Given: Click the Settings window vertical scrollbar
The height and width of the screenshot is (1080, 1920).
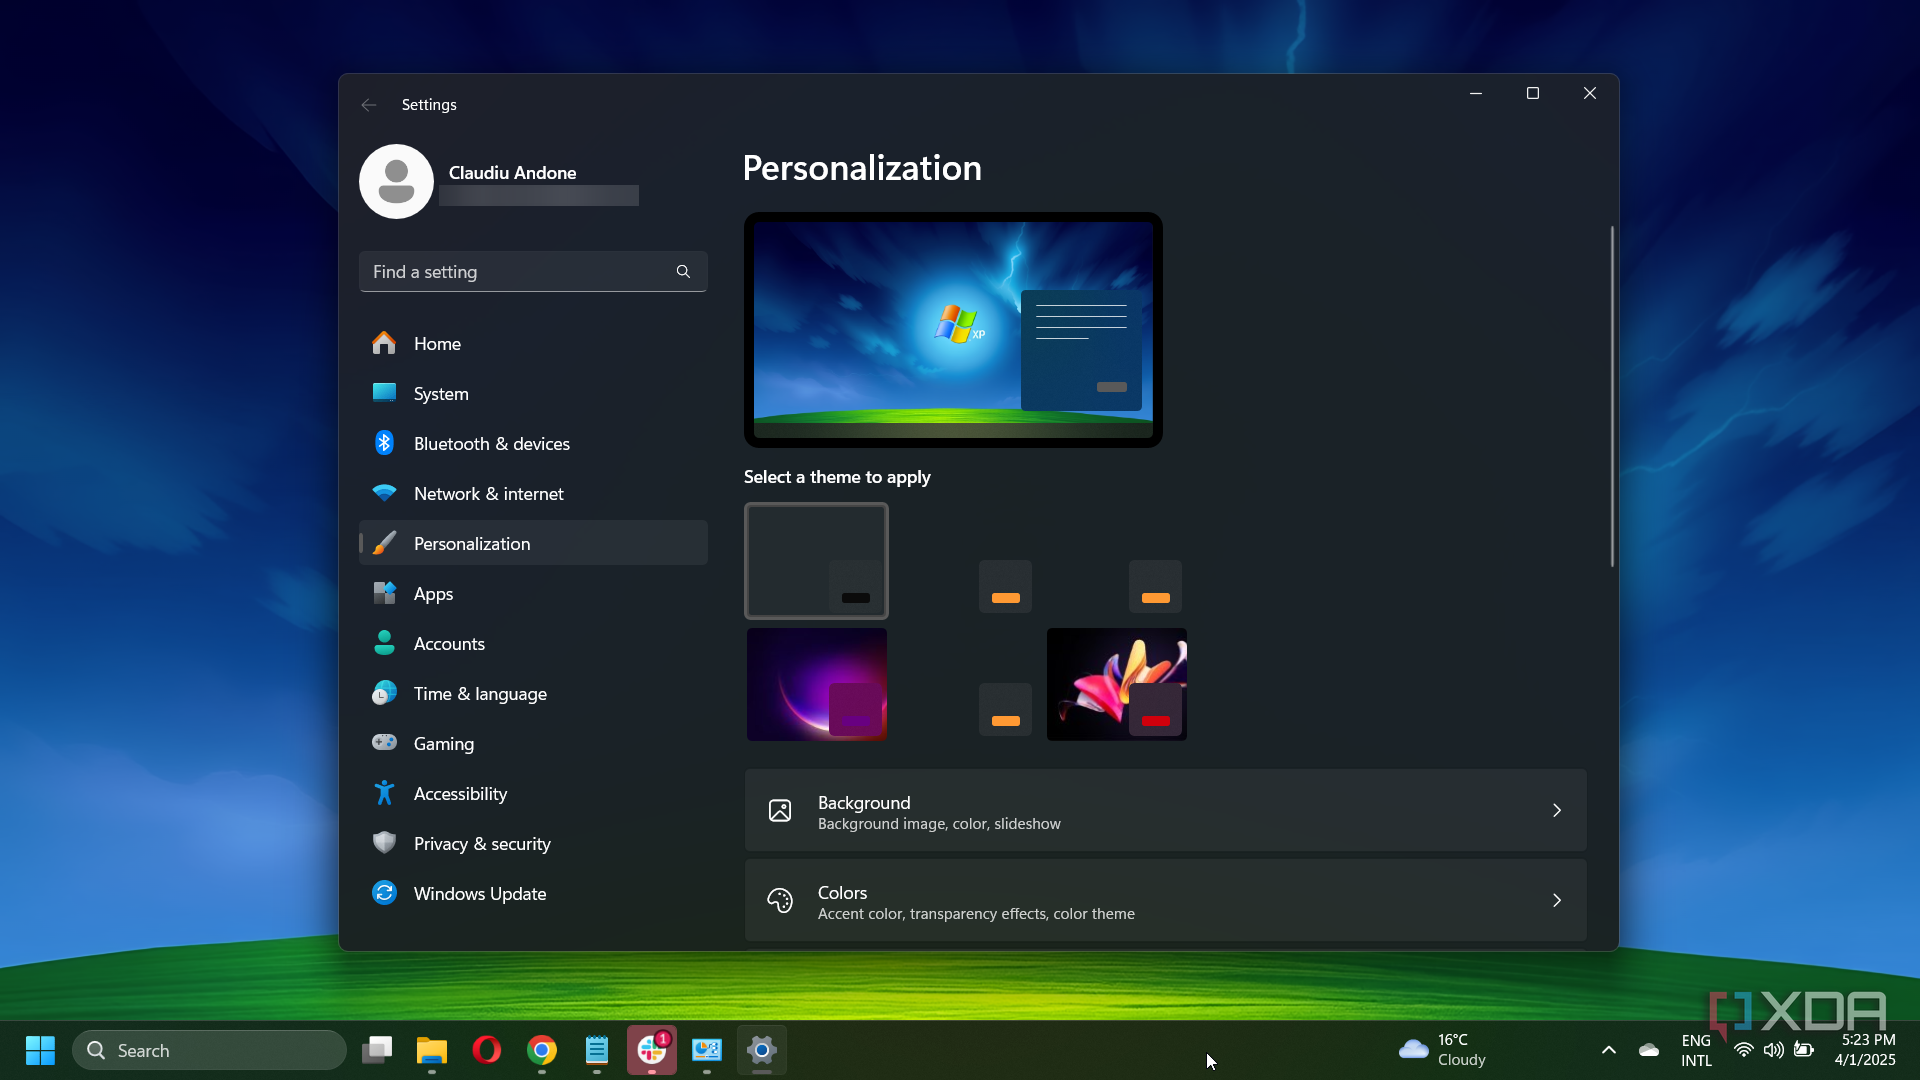Looking at the screenshot, I should coord(1612,397).
